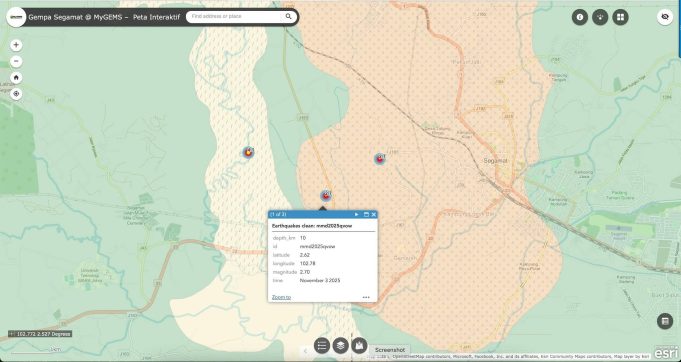Click the 102.772 2.527 Degrees coordinates text
The width and height of the screenshot is (681, 362).
(x=43, y=334)
